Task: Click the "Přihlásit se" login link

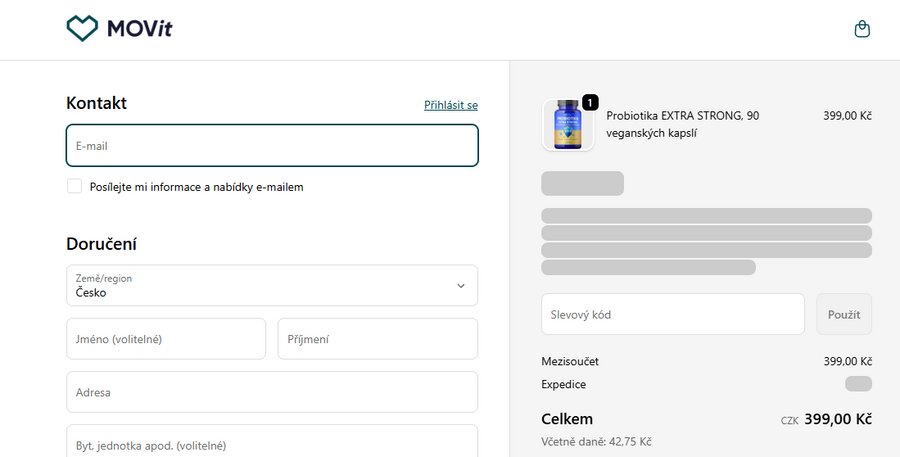Action: point(451,105)
